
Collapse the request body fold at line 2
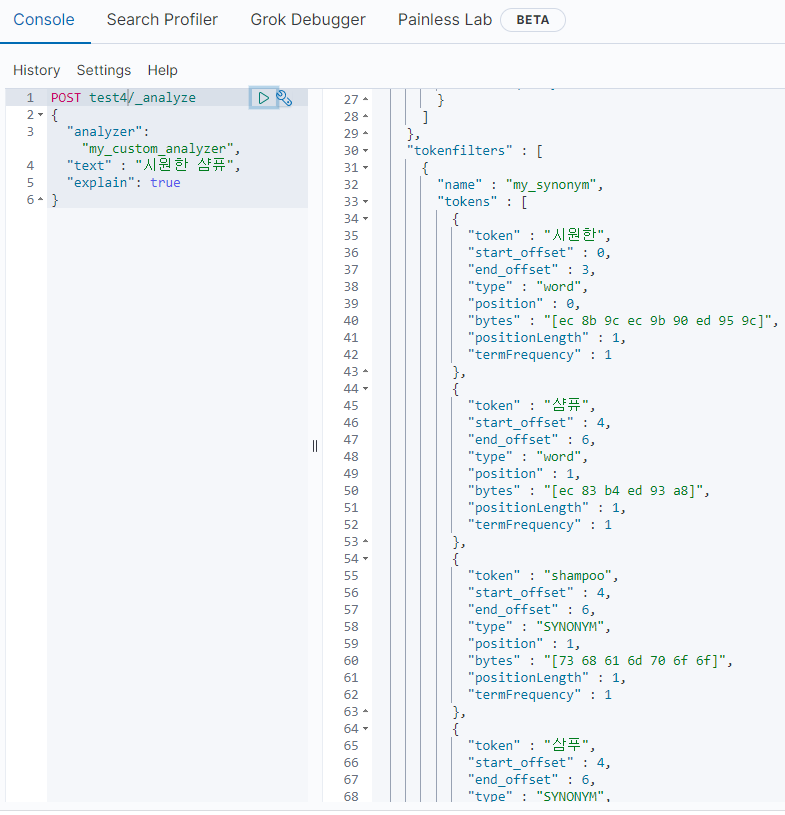(x=40, y=115)
